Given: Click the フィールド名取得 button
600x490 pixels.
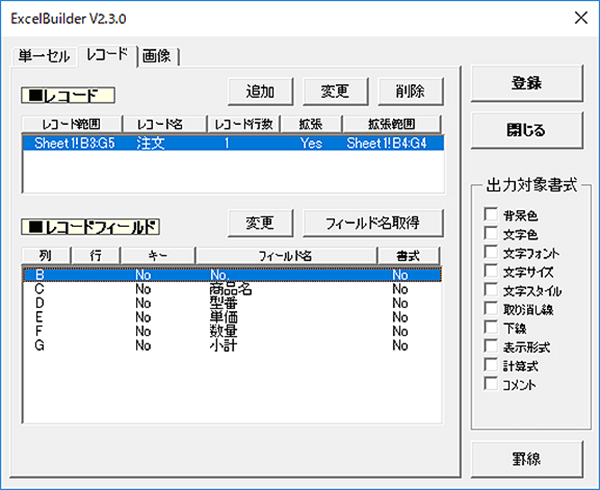Looking at the screenshot, I should click(373, 223).
